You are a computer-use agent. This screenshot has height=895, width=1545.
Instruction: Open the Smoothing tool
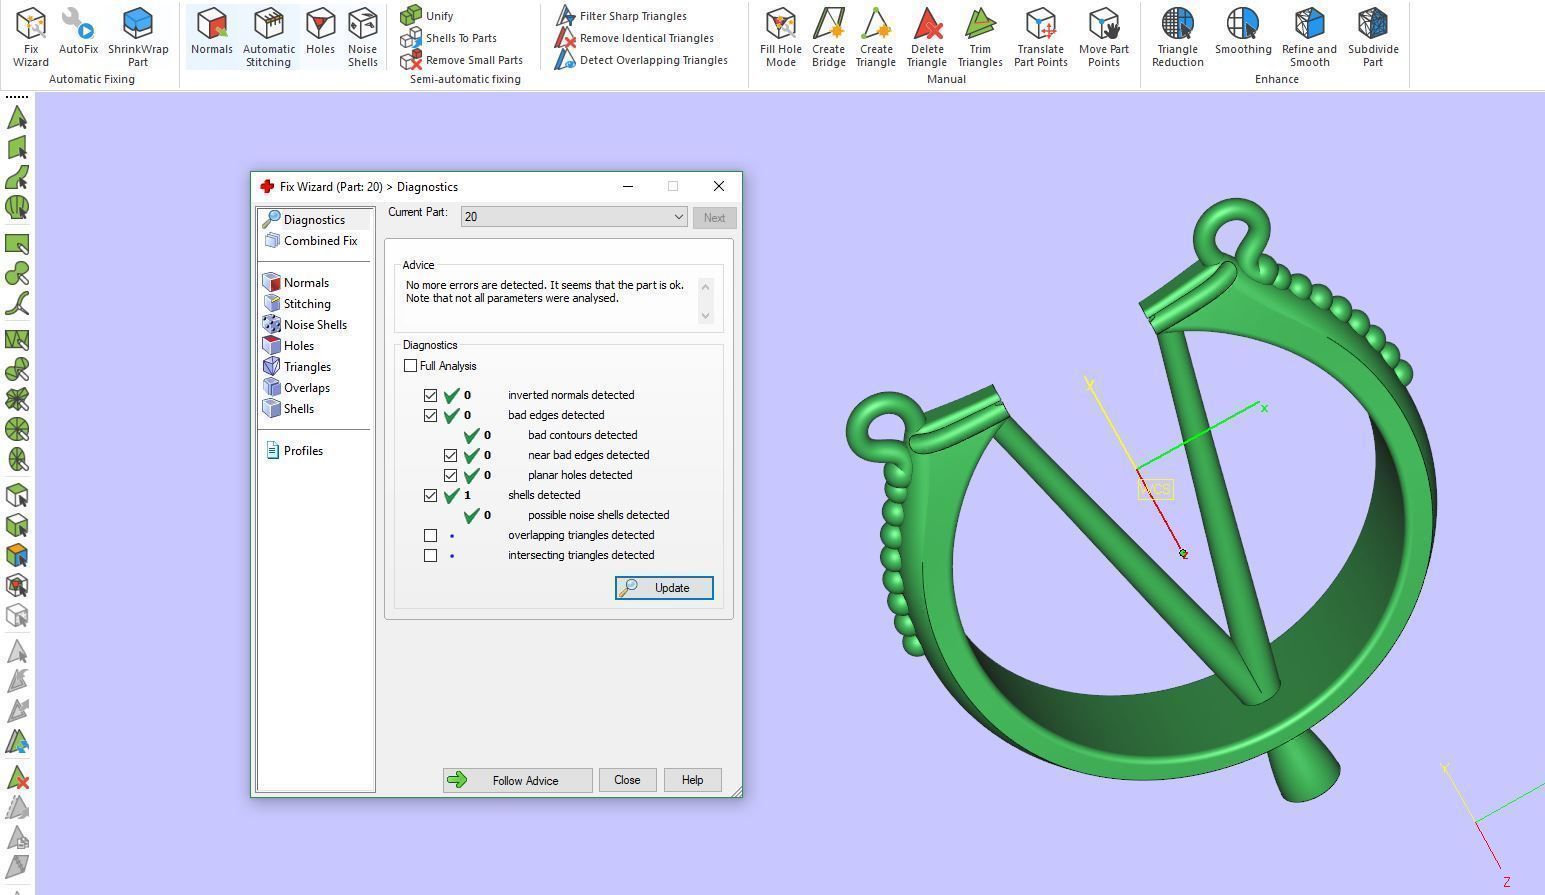1243,31
